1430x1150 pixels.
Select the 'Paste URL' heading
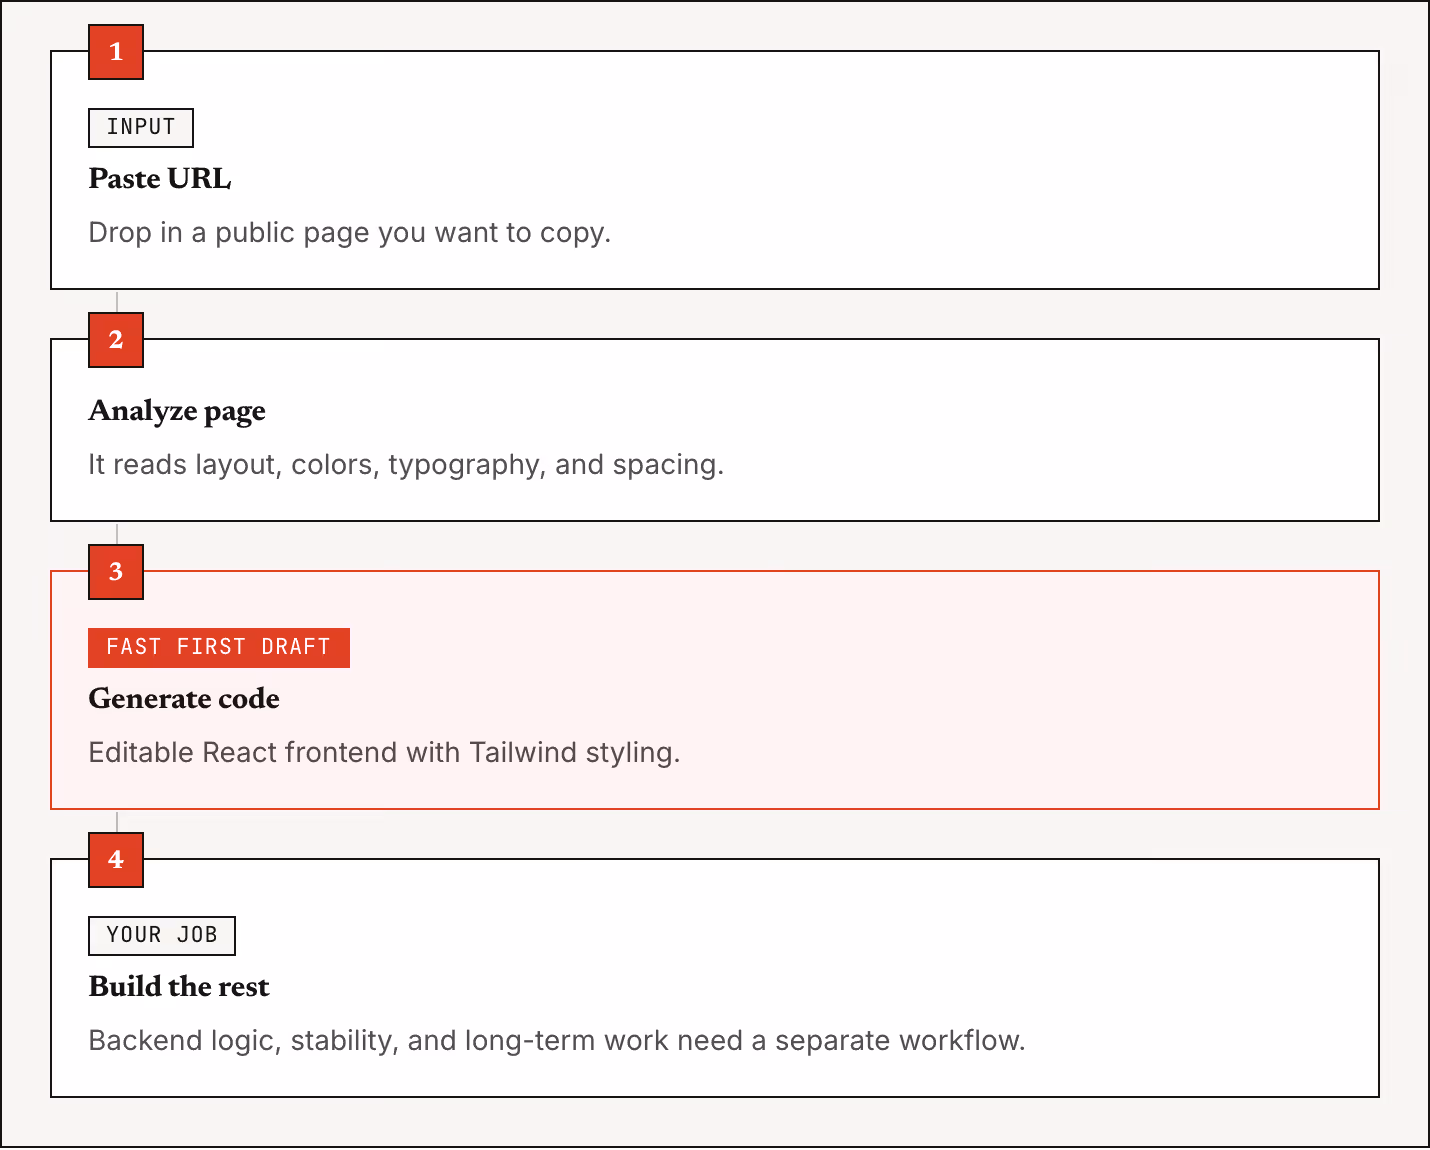[160, 178]
